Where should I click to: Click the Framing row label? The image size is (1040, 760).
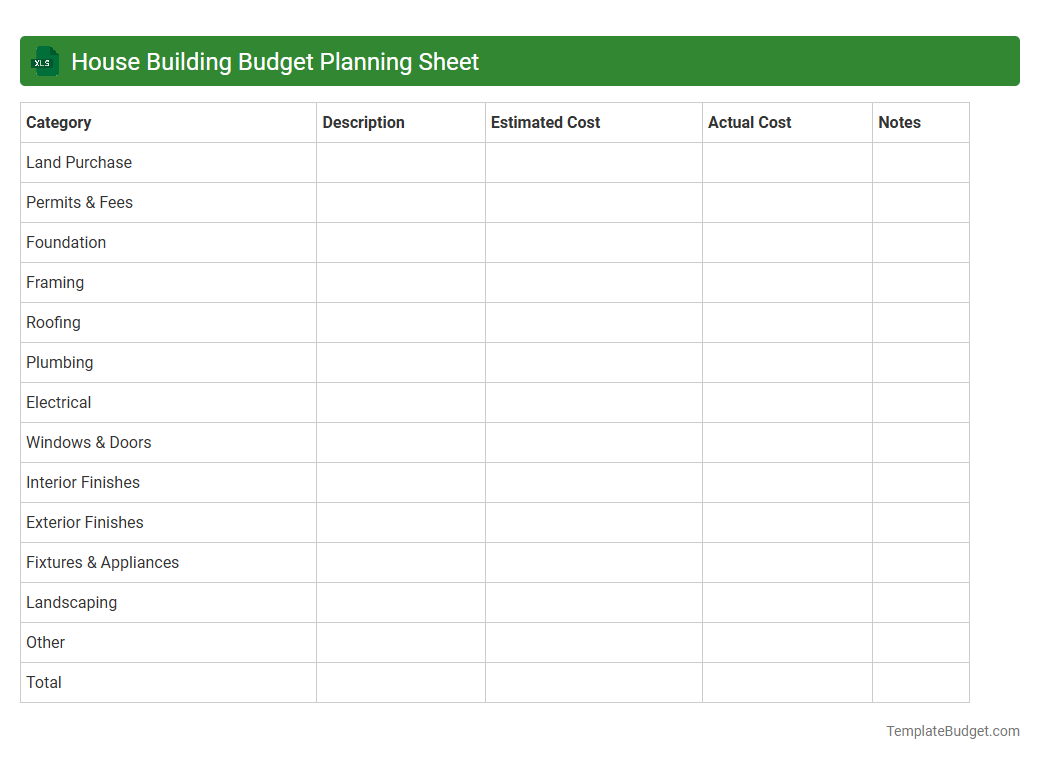point(55,282)
